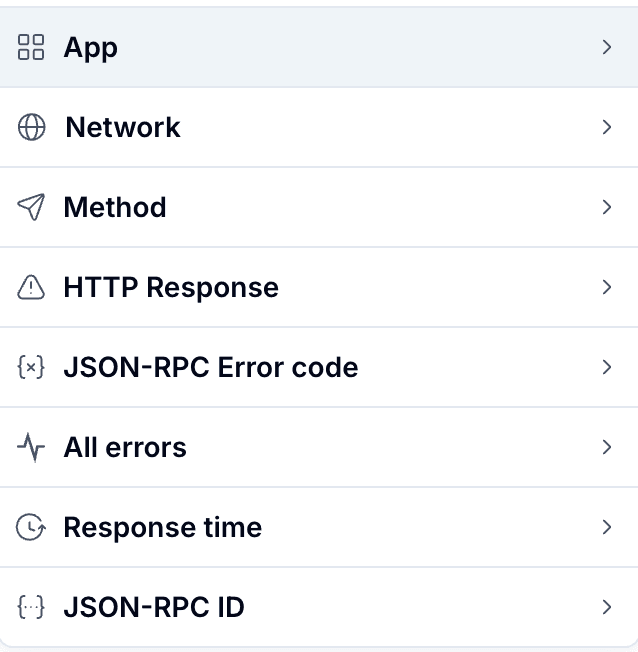
Task: Click the JSON-RPC Error code braces icon
Action: [x=32, y=367]
